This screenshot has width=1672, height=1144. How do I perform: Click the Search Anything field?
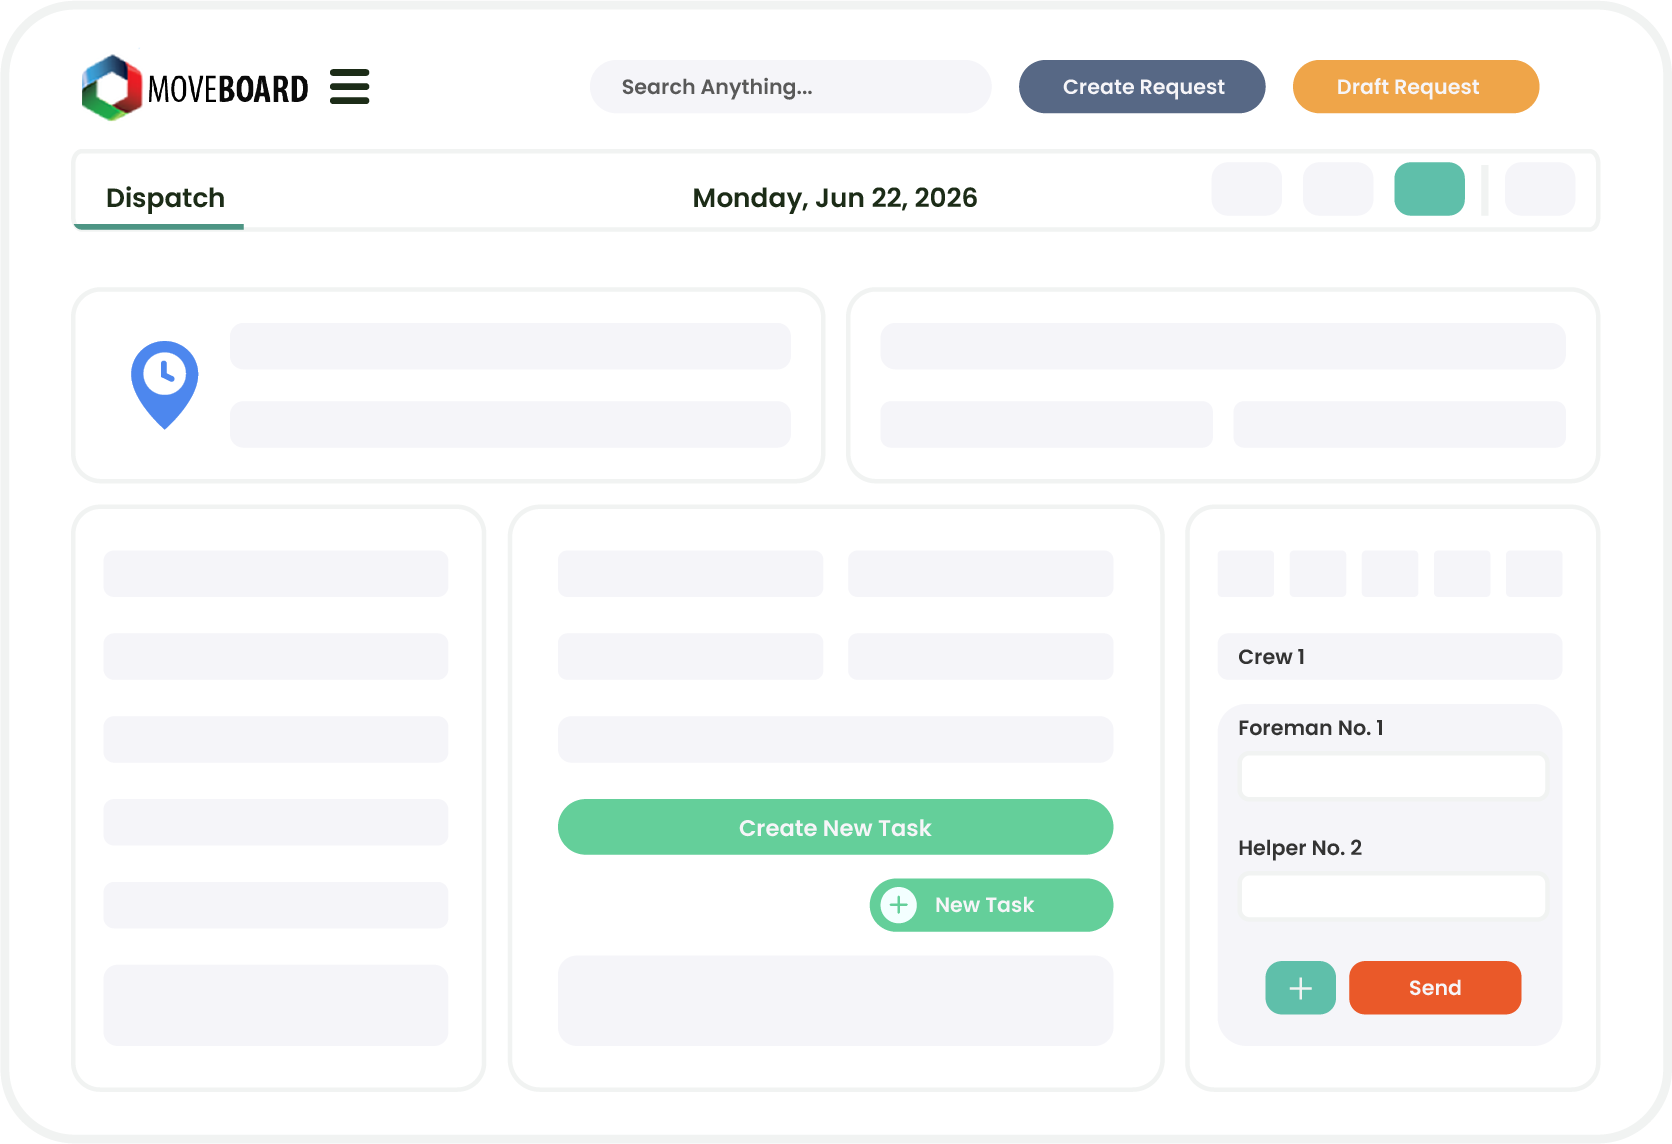click(790, 87)
